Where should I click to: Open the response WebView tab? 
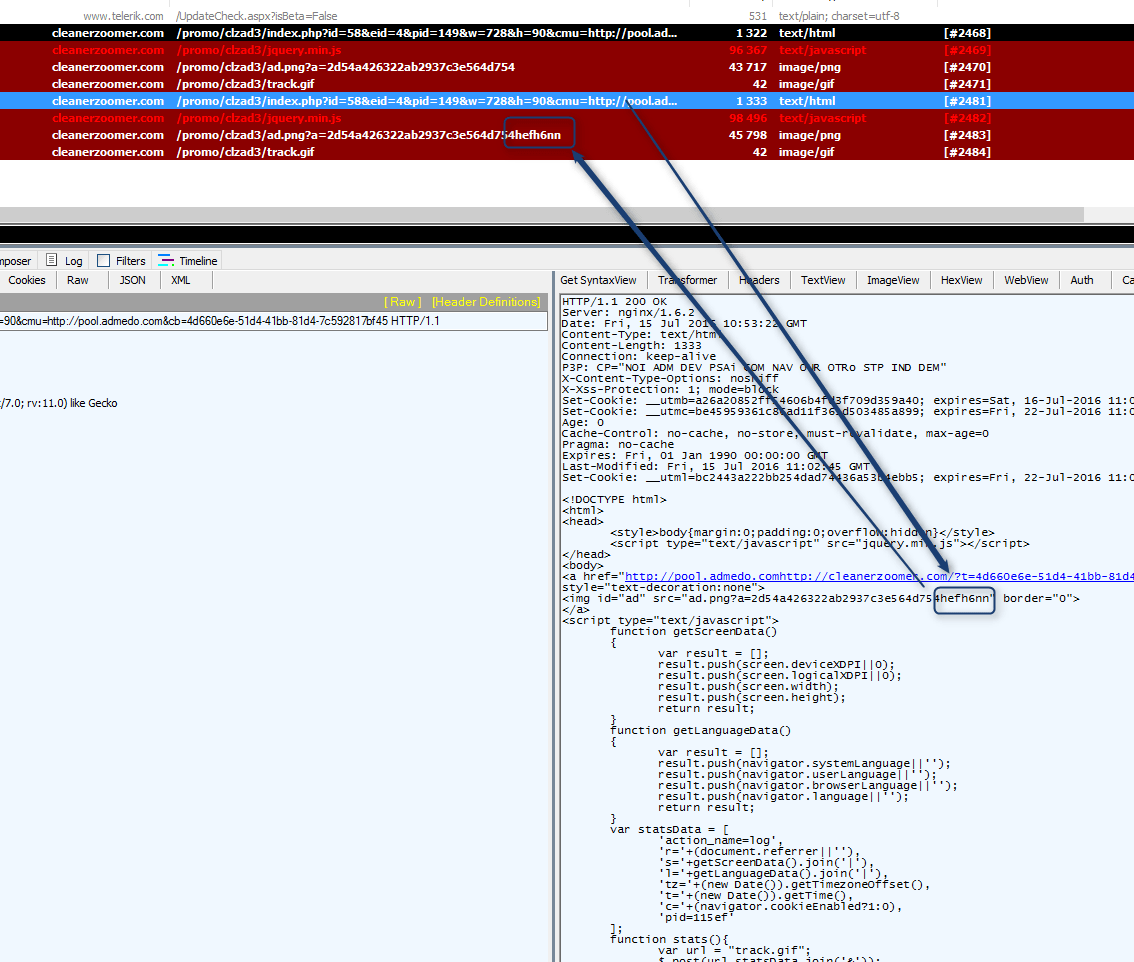pos(1026,280)
